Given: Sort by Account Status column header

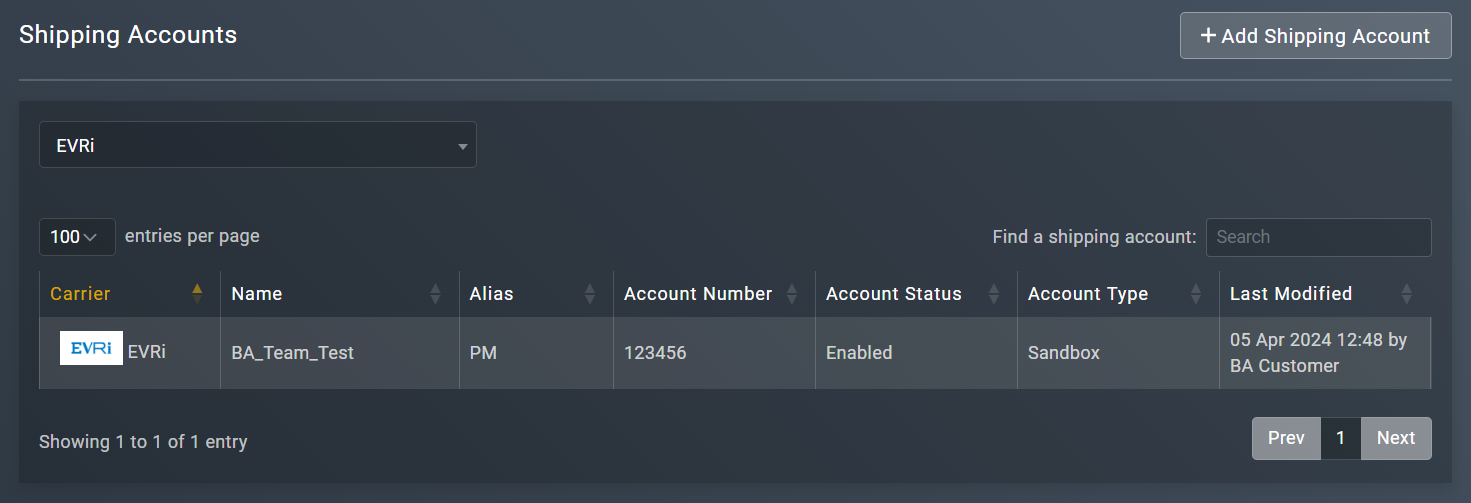Looking at the screenshot, I should pos(916,294).
